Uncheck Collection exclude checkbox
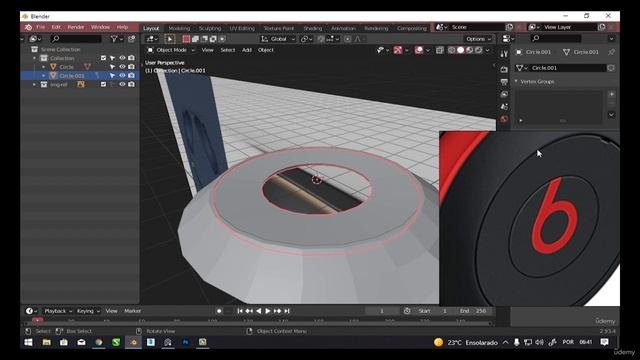640x360 pixels. 103,58
